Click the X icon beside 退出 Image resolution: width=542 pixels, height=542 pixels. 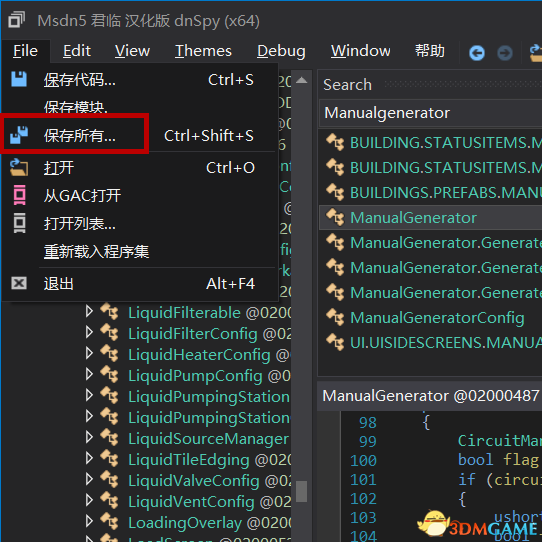pos(19,283)
